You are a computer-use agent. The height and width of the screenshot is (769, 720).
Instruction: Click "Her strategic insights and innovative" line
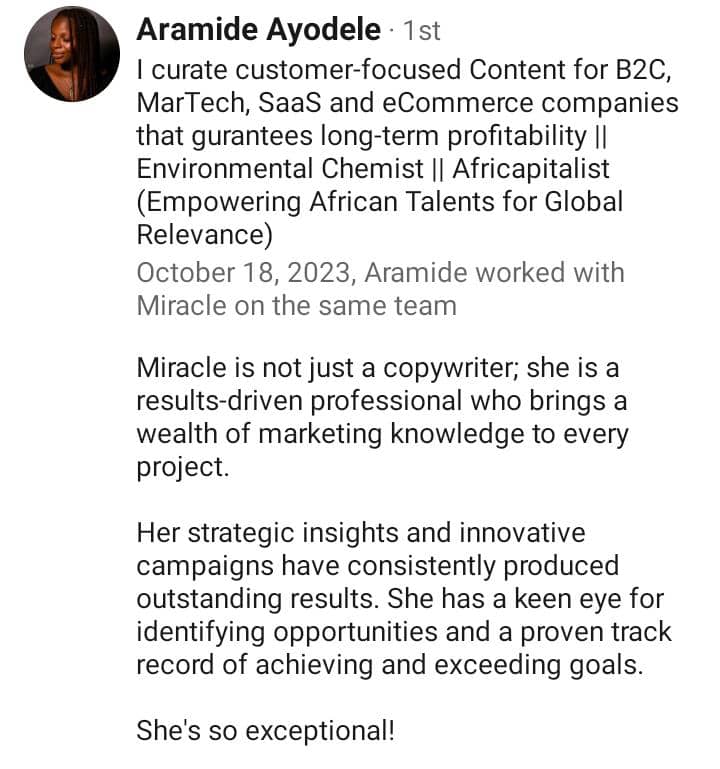360,533
